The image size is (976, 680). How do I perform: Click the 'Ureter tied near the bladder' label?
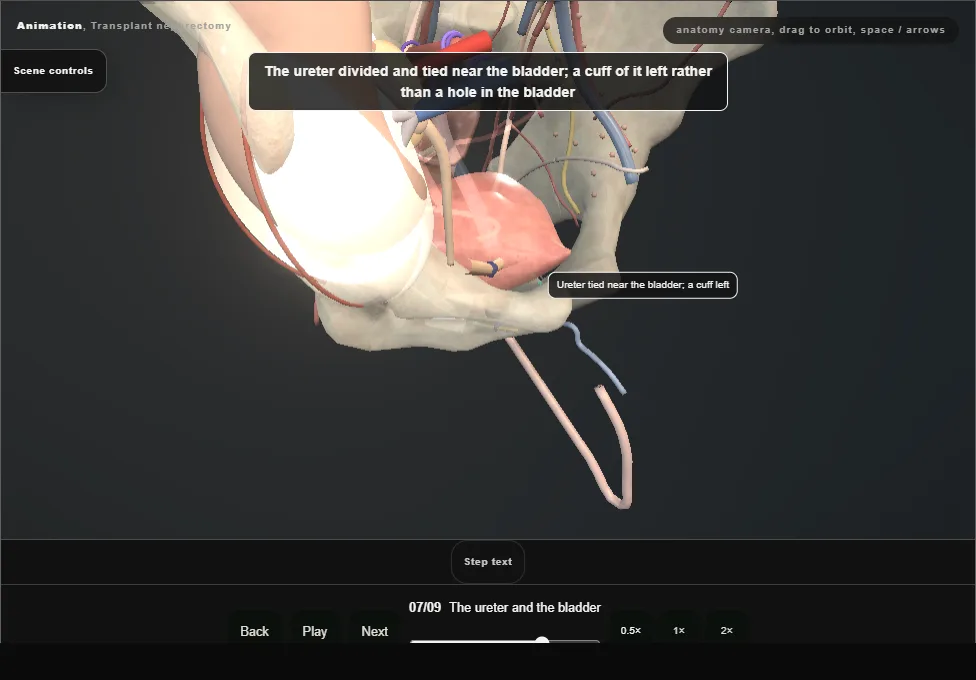point(642,285)
